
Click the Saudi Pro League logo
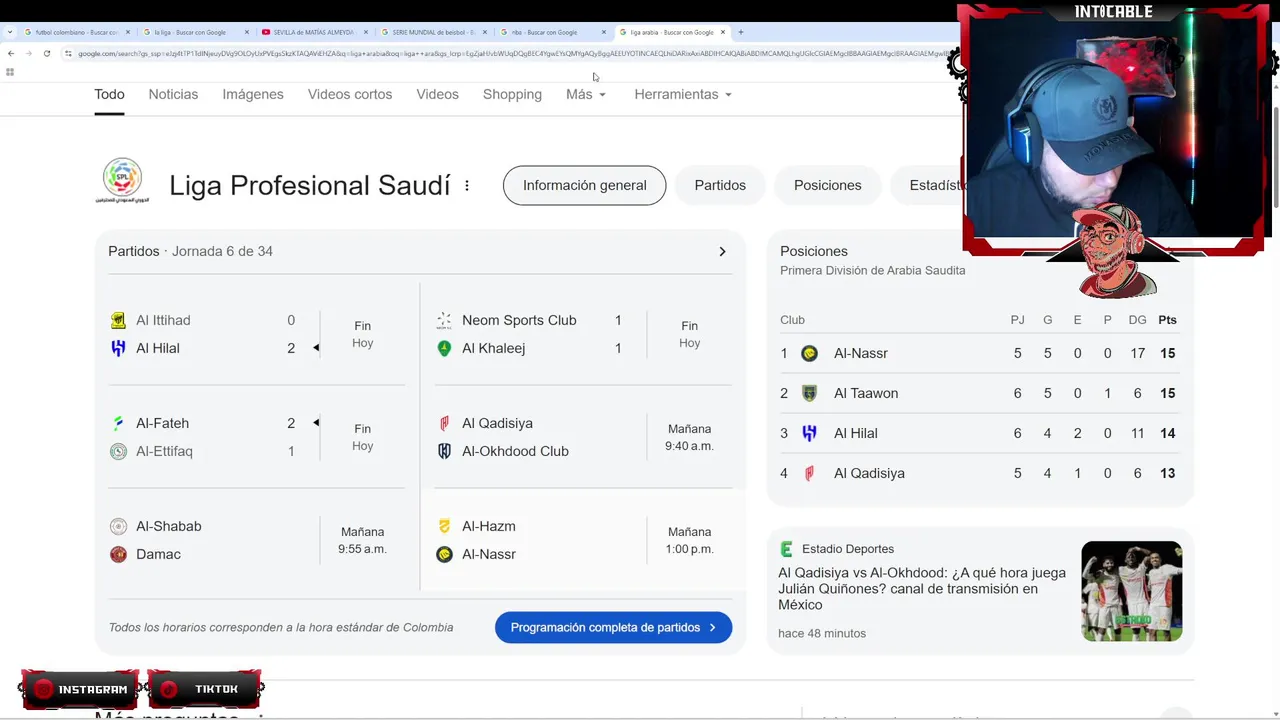(x=123, y=180)
